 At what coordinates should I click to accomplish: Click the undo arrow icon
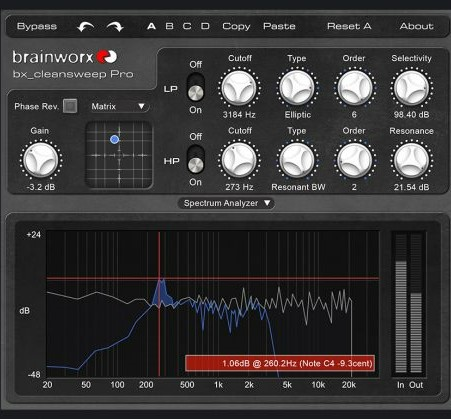click(x=85, y=27)
